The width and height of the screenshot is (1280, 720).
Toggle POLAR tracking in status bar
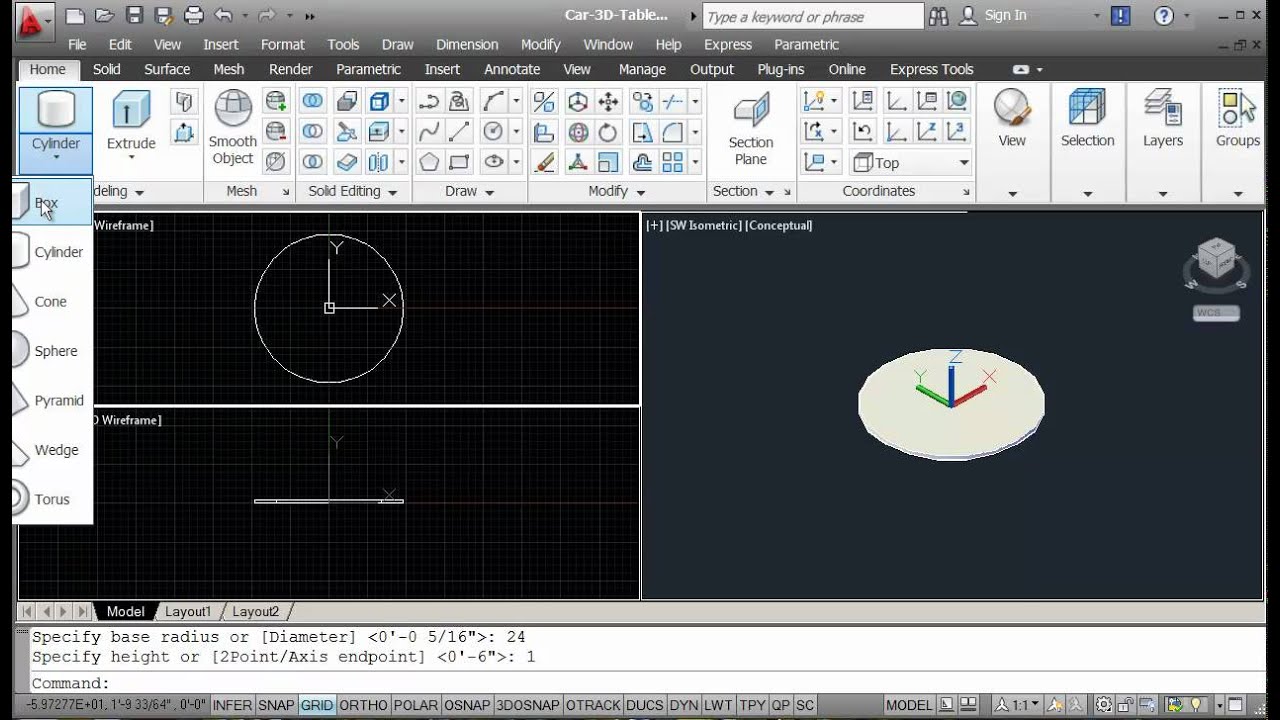[x=415, y=705]
